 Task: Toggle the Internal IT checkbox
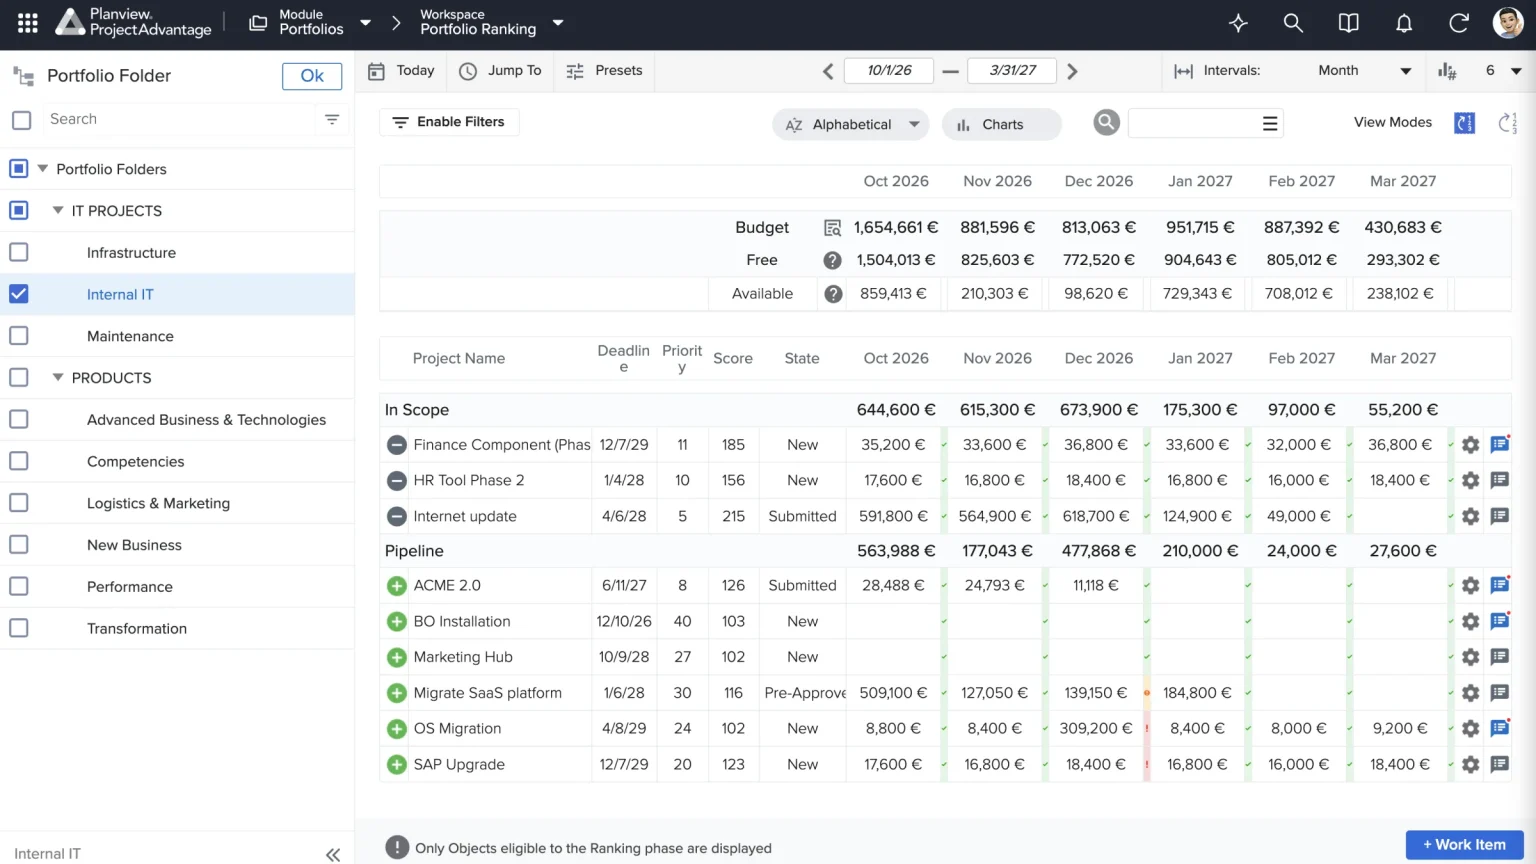[19, 294]
